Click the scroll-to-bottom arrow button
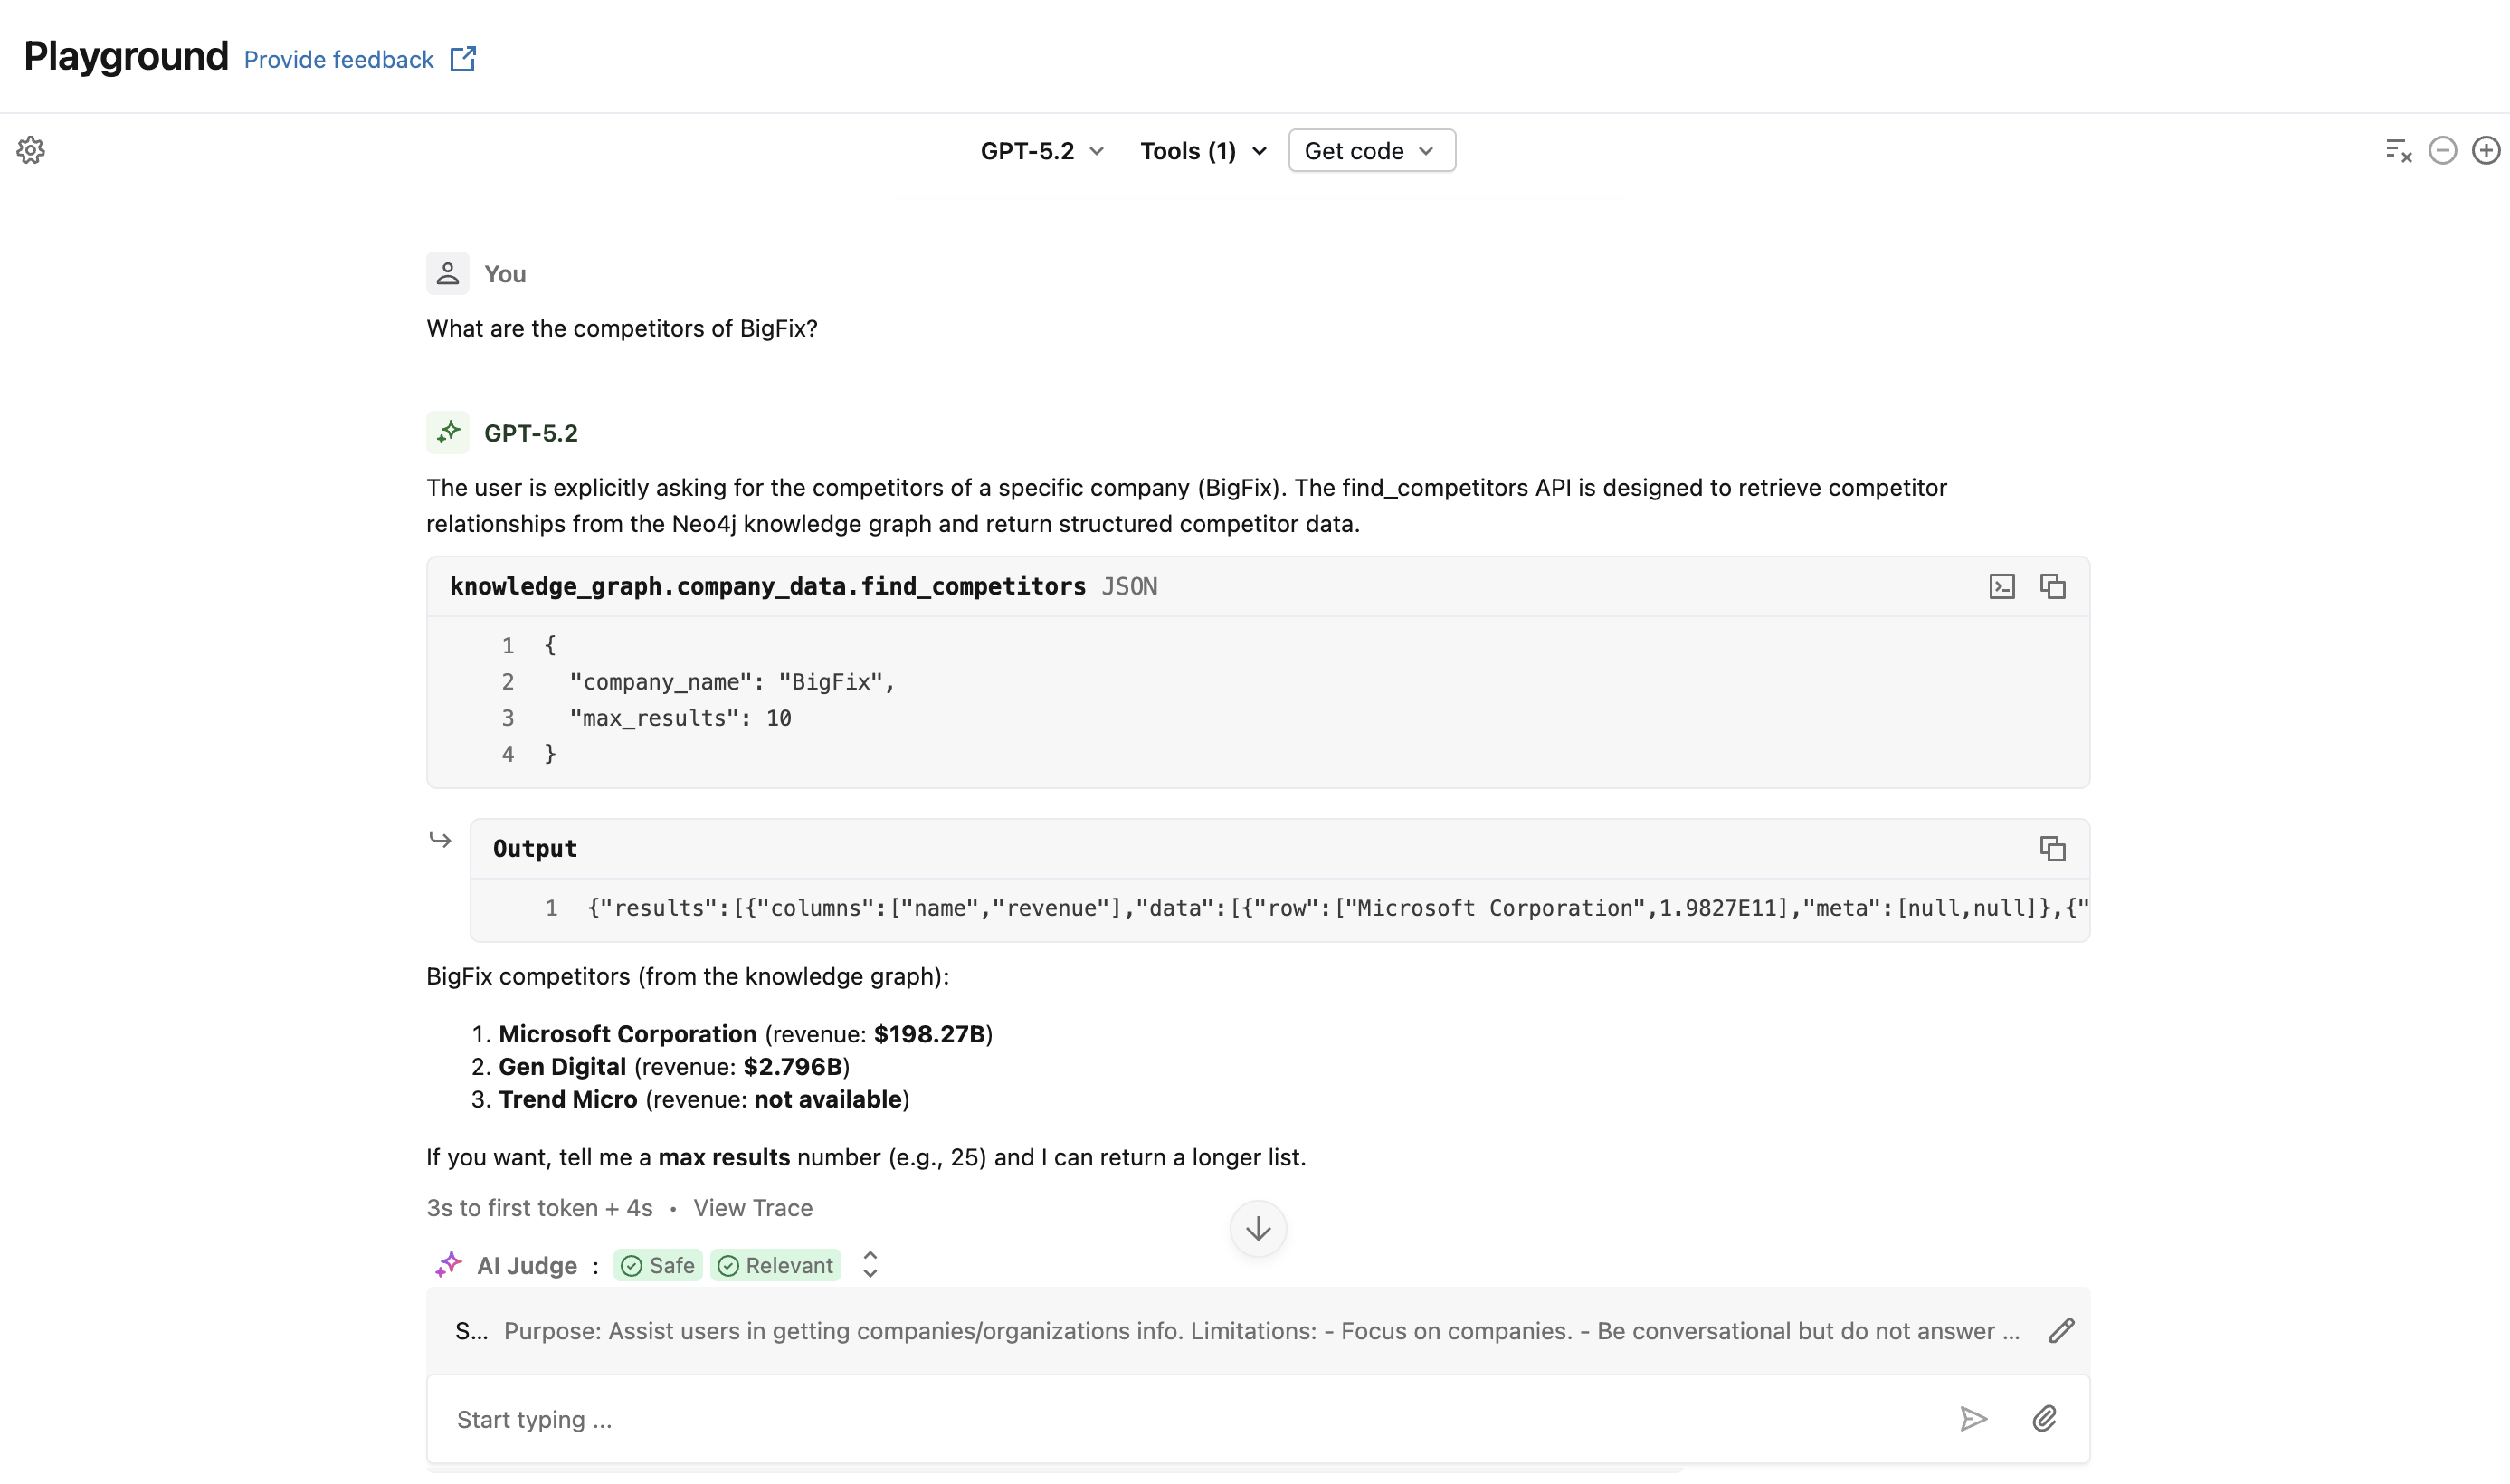Viewport: 2510px width, 1484px height. pyautogui.click(x=1257, y=1228)
